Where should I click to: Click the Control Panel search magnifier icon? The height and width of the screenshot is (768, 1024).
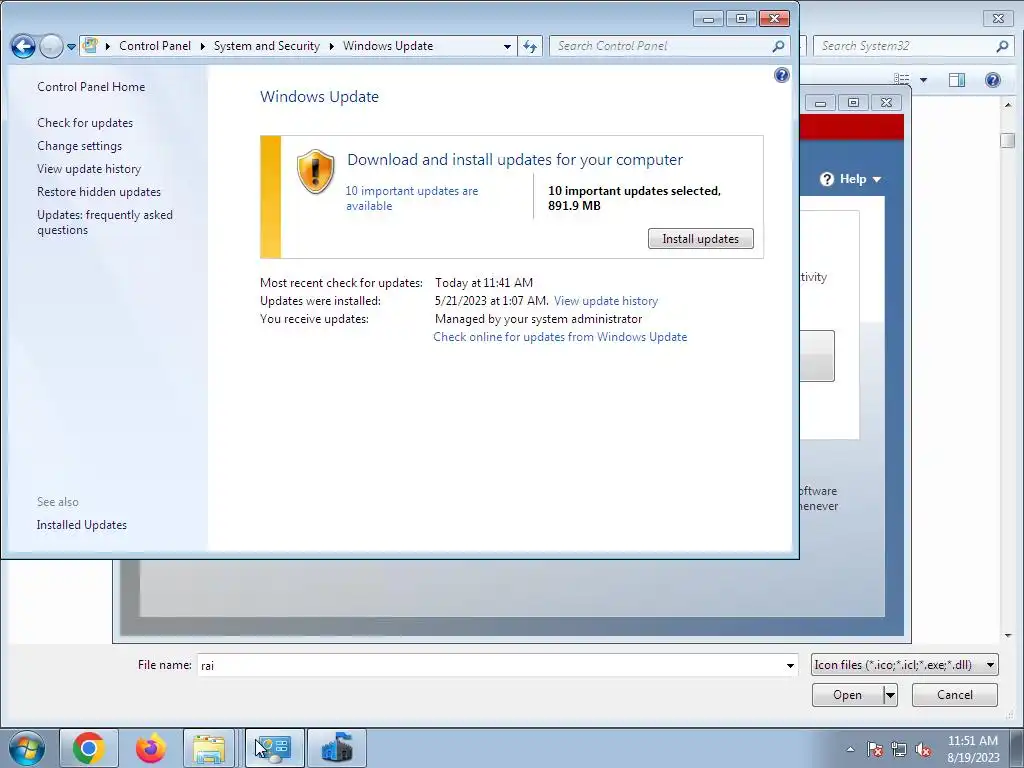click(778, 46)
